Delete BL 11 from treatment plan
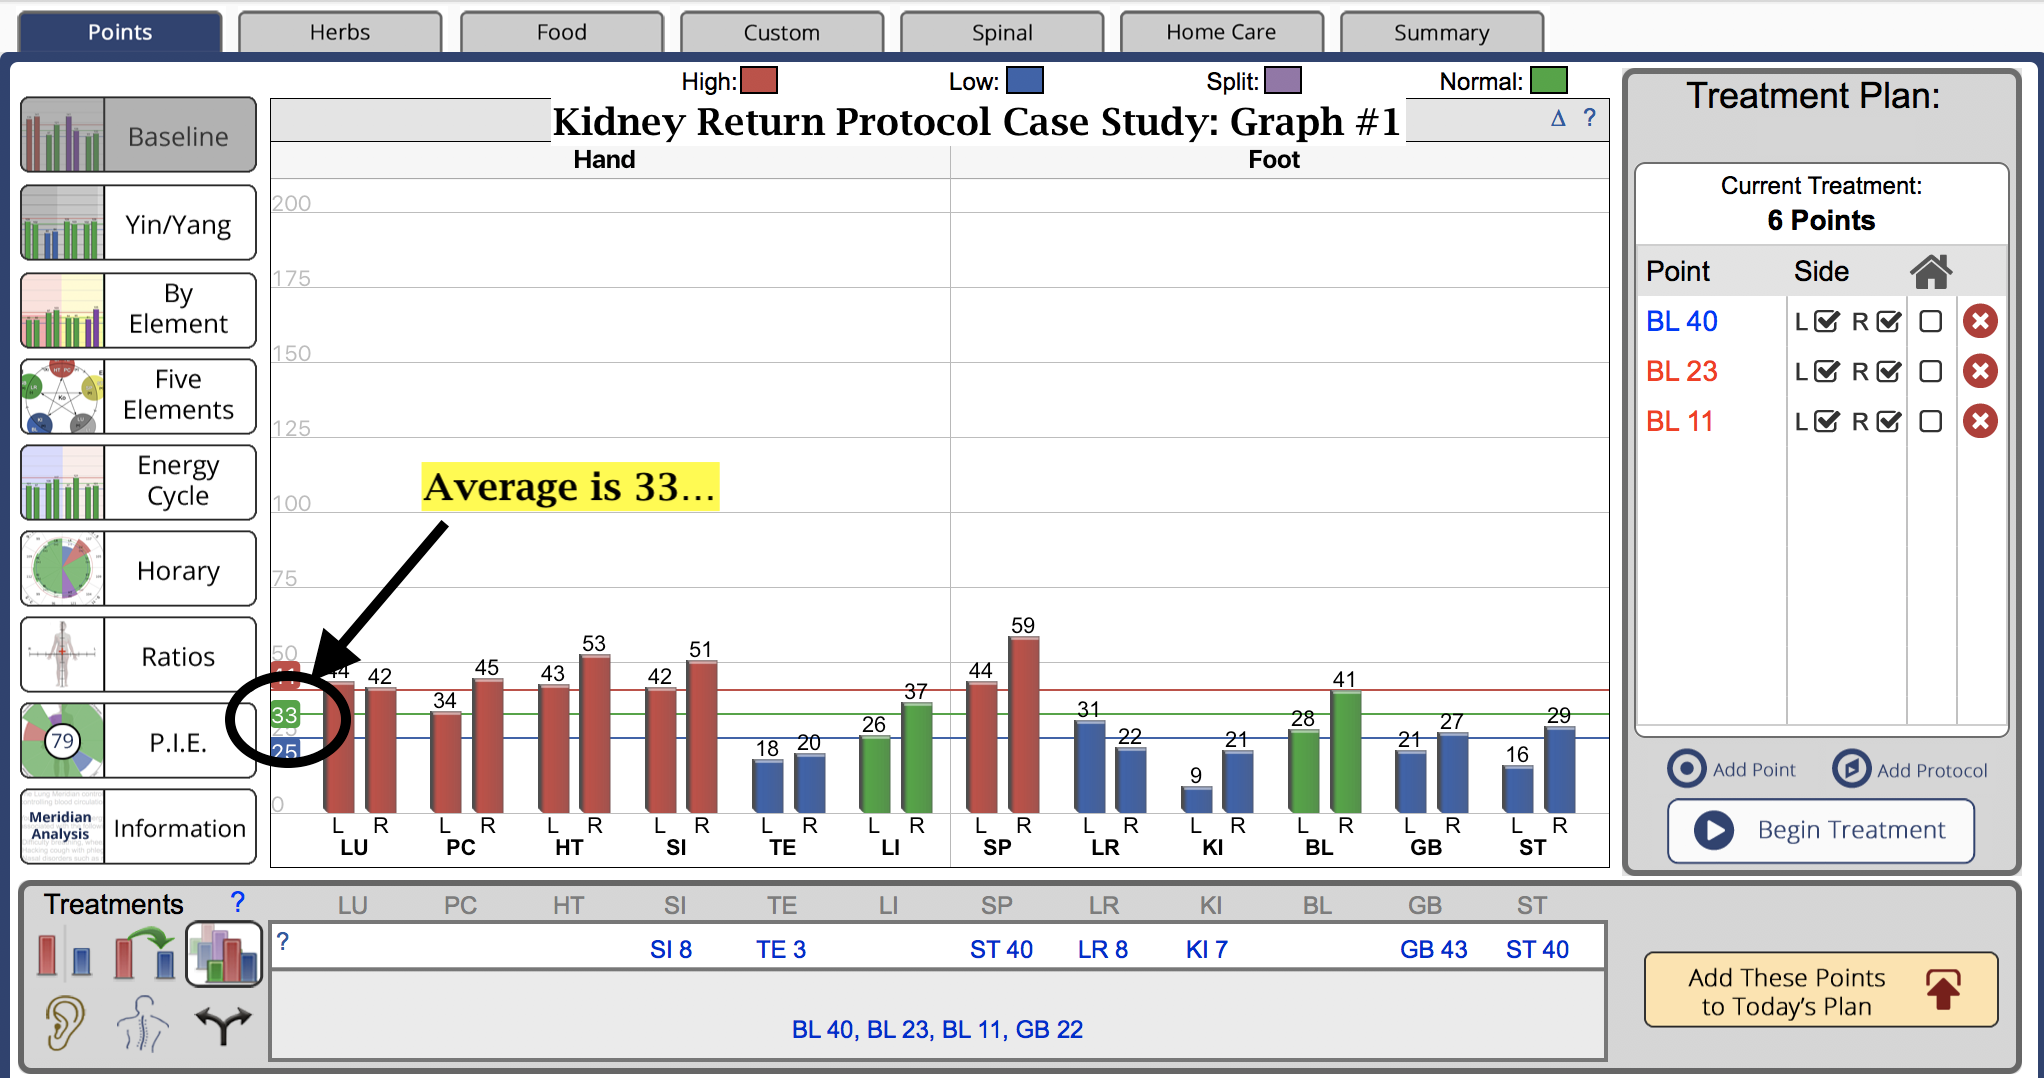Viewport: 2044px width, 1078px height. pos(1980,421)
